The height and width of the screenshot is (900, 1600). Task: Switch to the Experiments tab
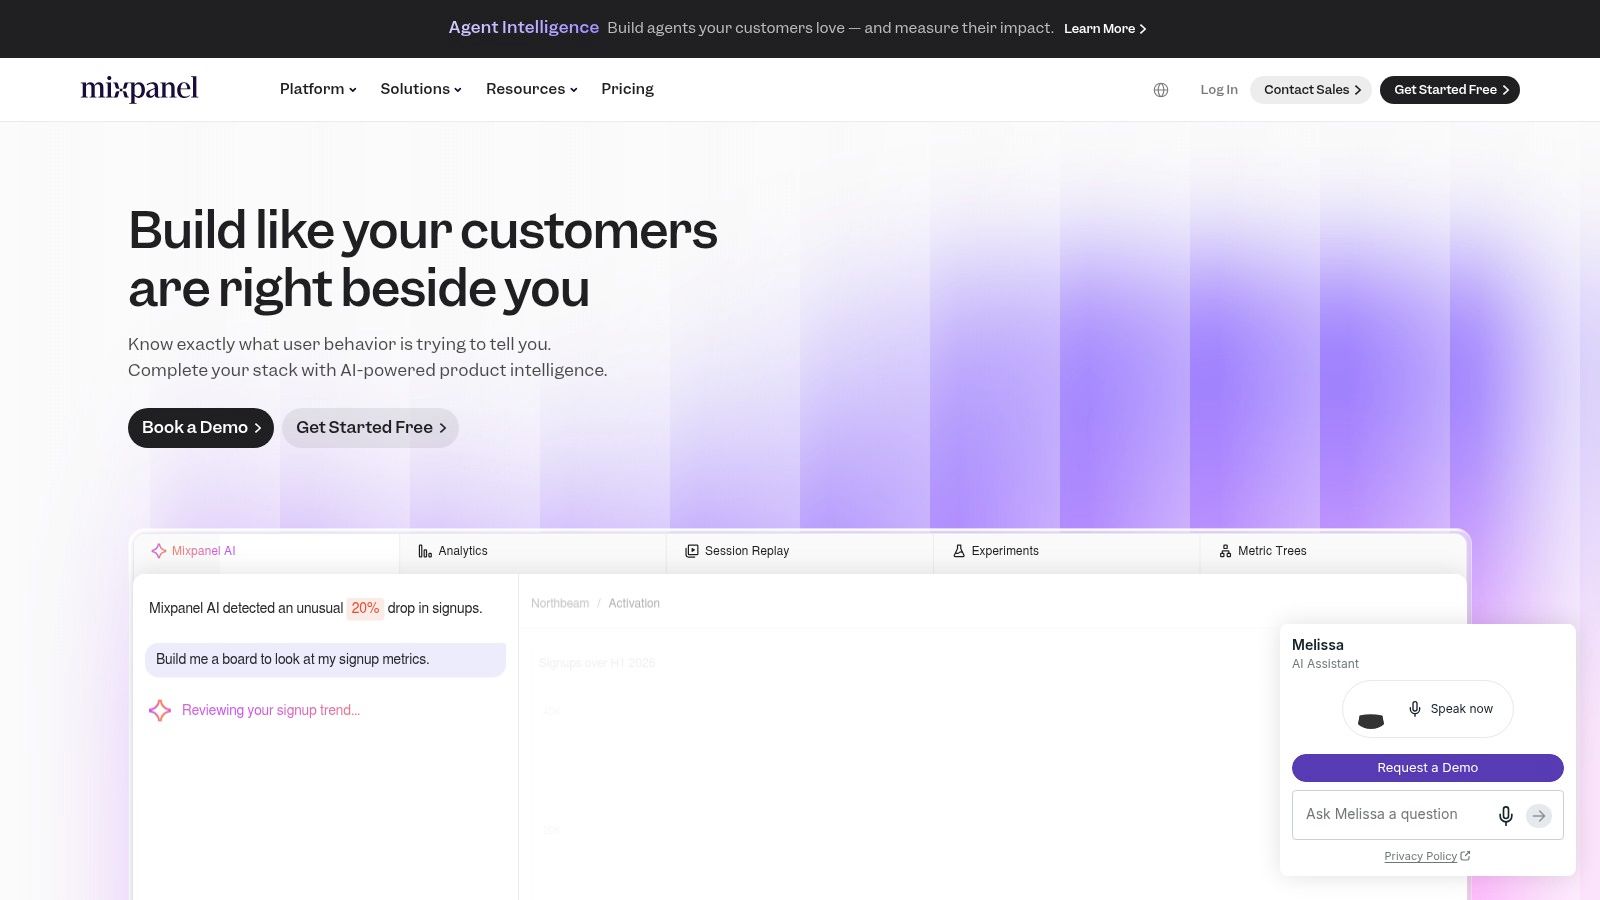[x=1066, y=551]
